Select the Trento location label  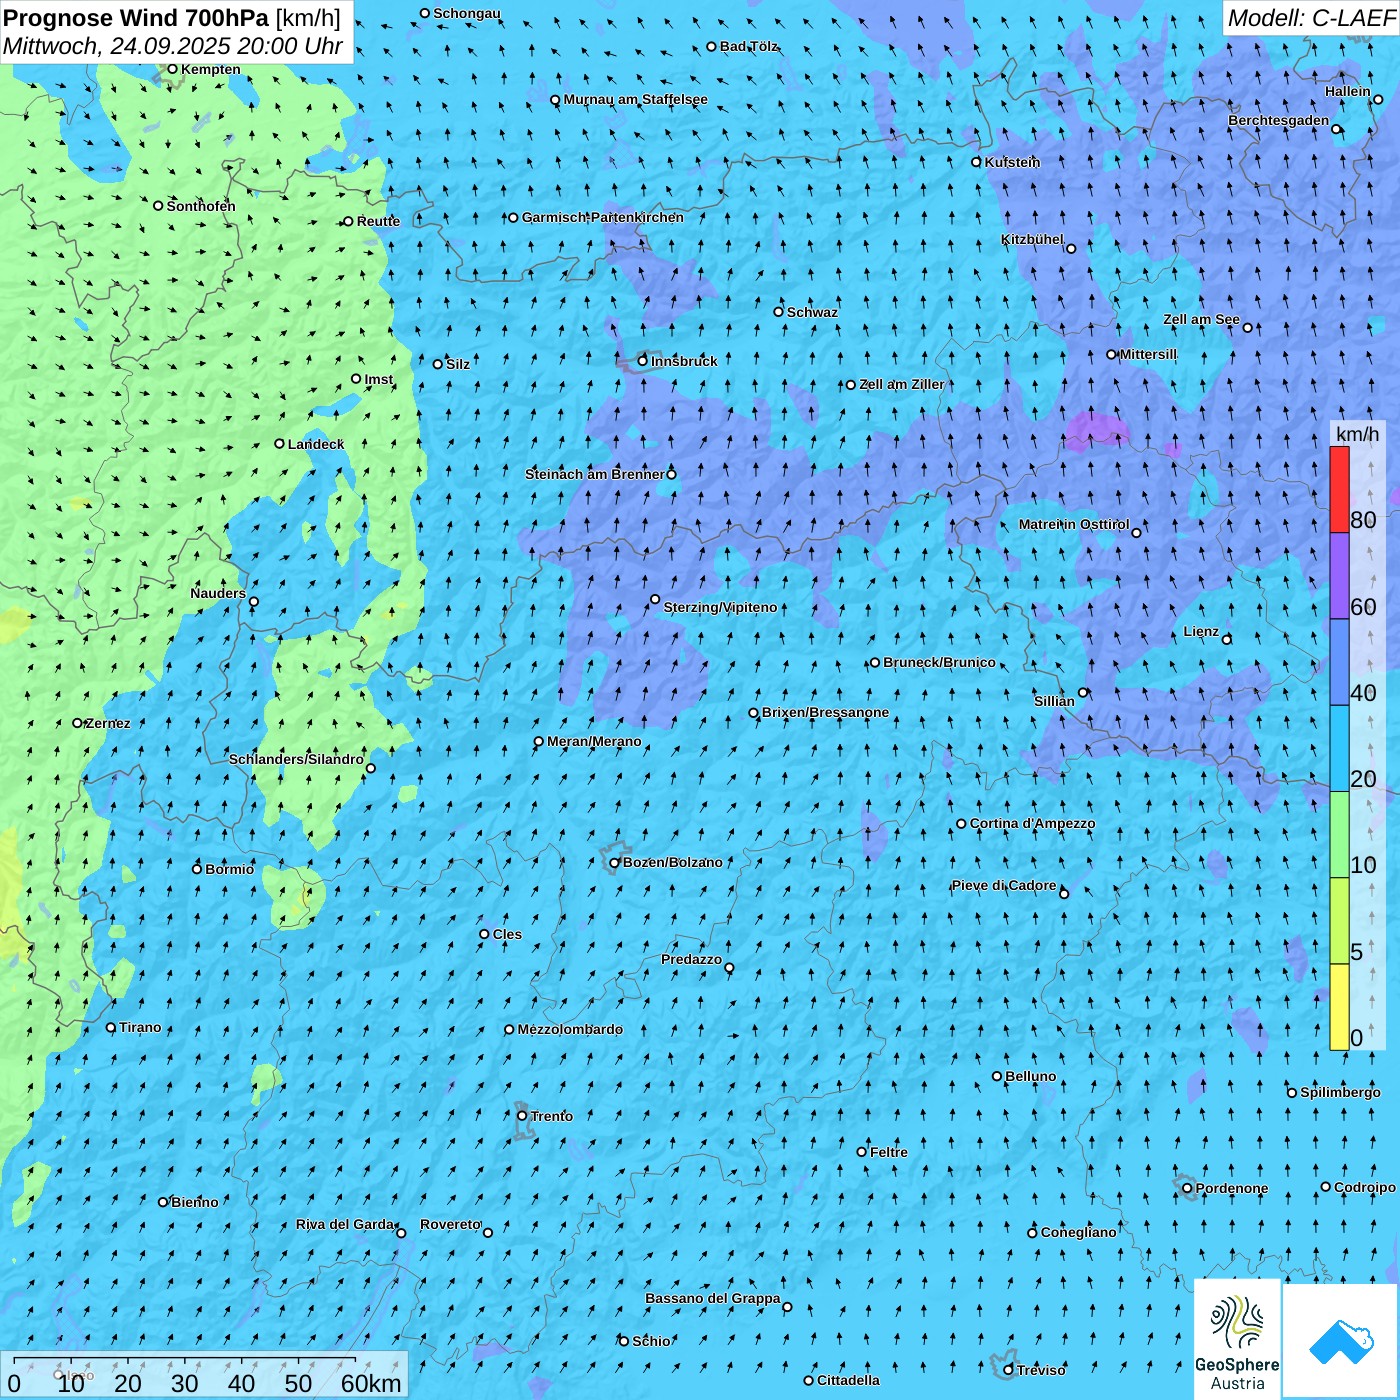click(x=552, y=1116)
